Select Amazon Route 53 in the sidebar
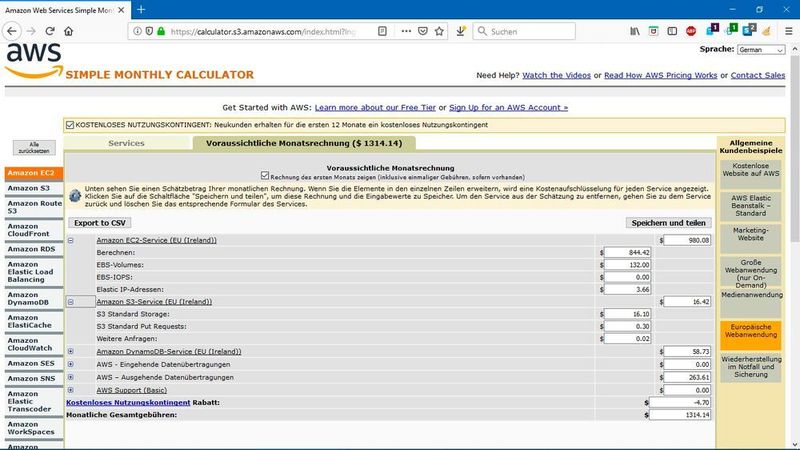800x450 pixels. click(34, 207)
